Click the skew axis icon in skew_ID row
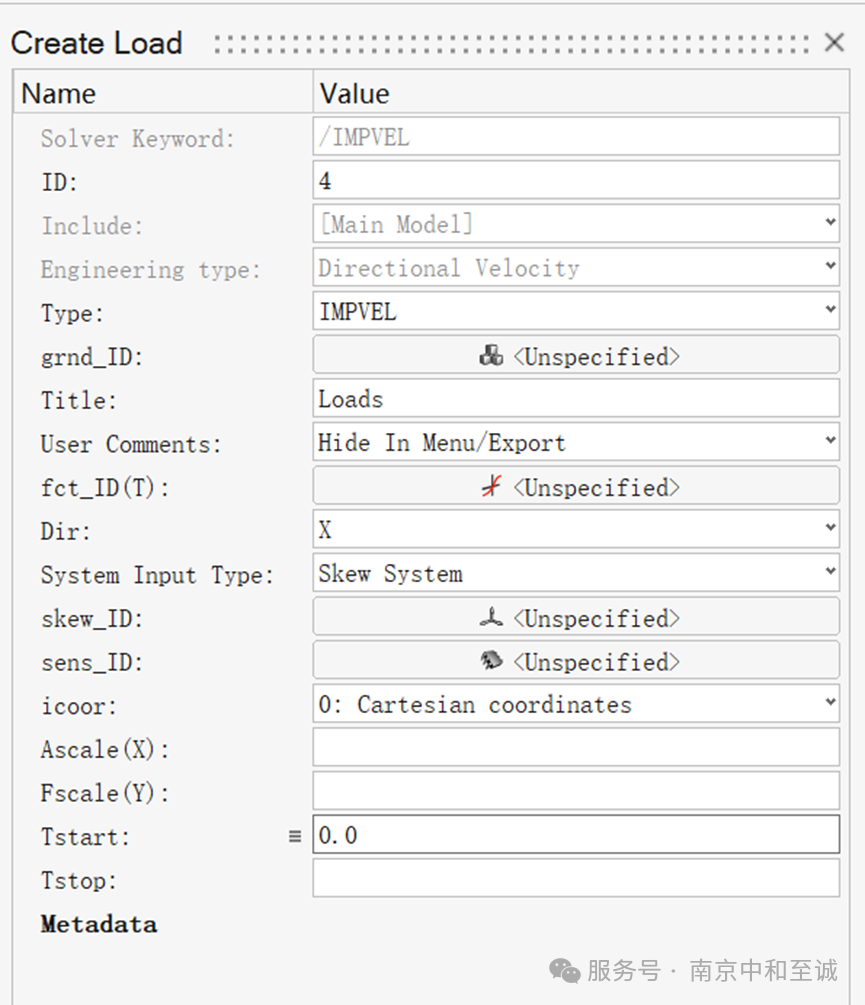 (x=491, y=618)
